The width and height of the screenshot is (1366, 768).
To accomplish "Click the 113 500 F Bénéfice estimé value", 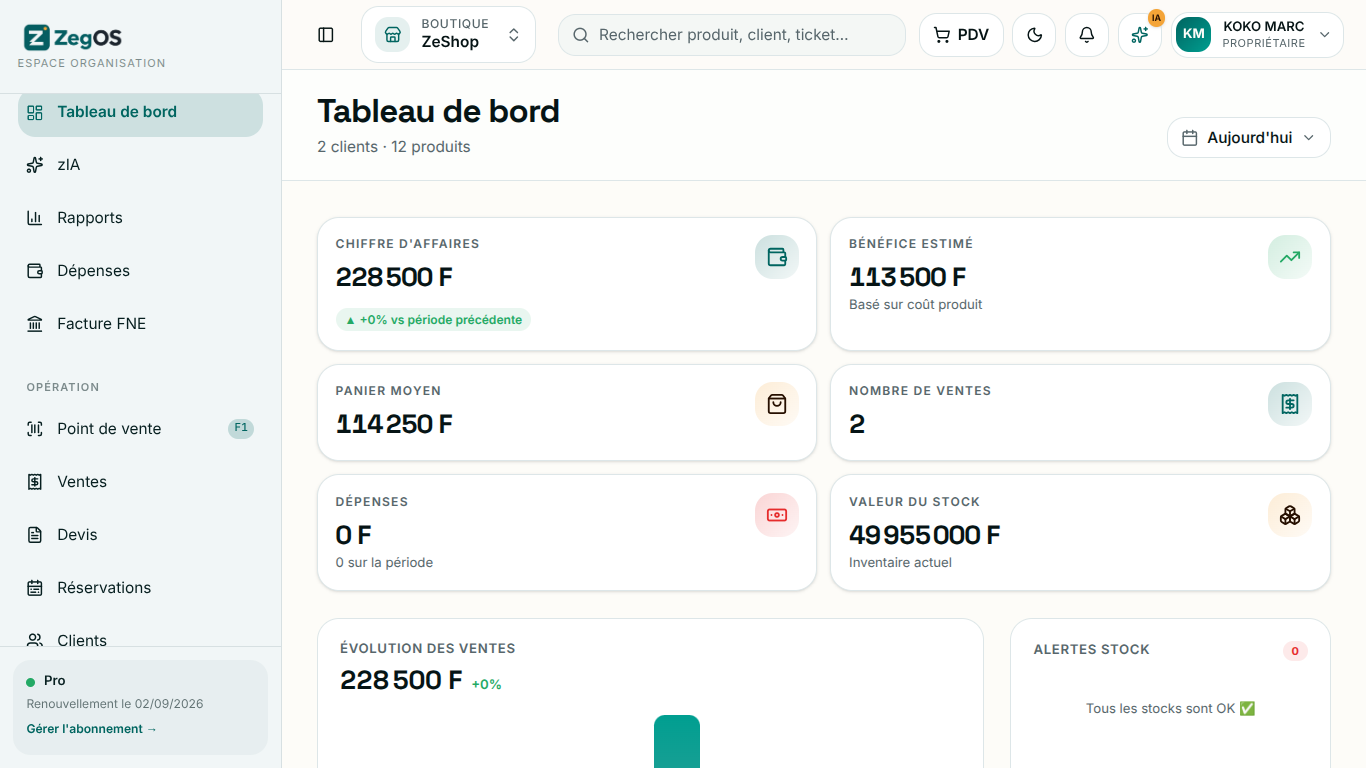I will (x=908, y=277).
